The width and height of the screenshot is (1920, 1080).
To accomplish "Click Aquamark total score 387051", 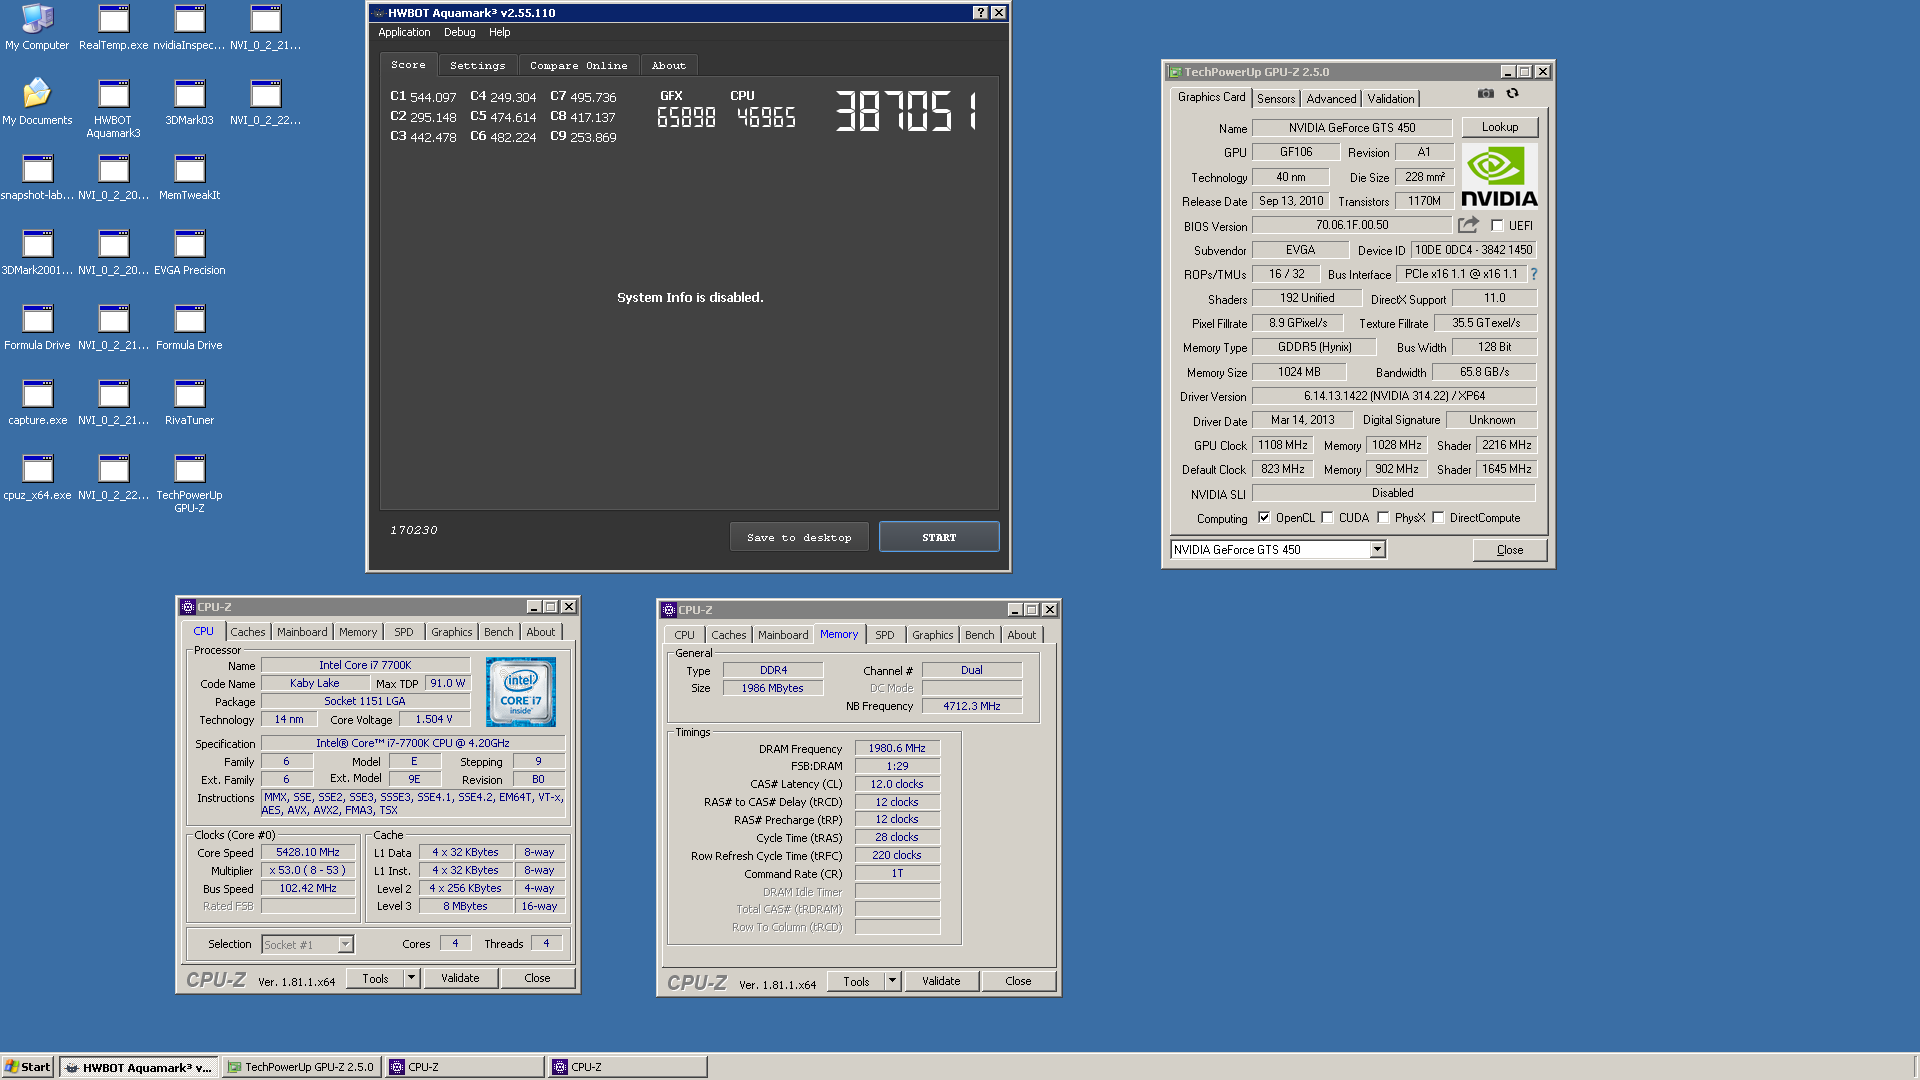I will 906,111.
